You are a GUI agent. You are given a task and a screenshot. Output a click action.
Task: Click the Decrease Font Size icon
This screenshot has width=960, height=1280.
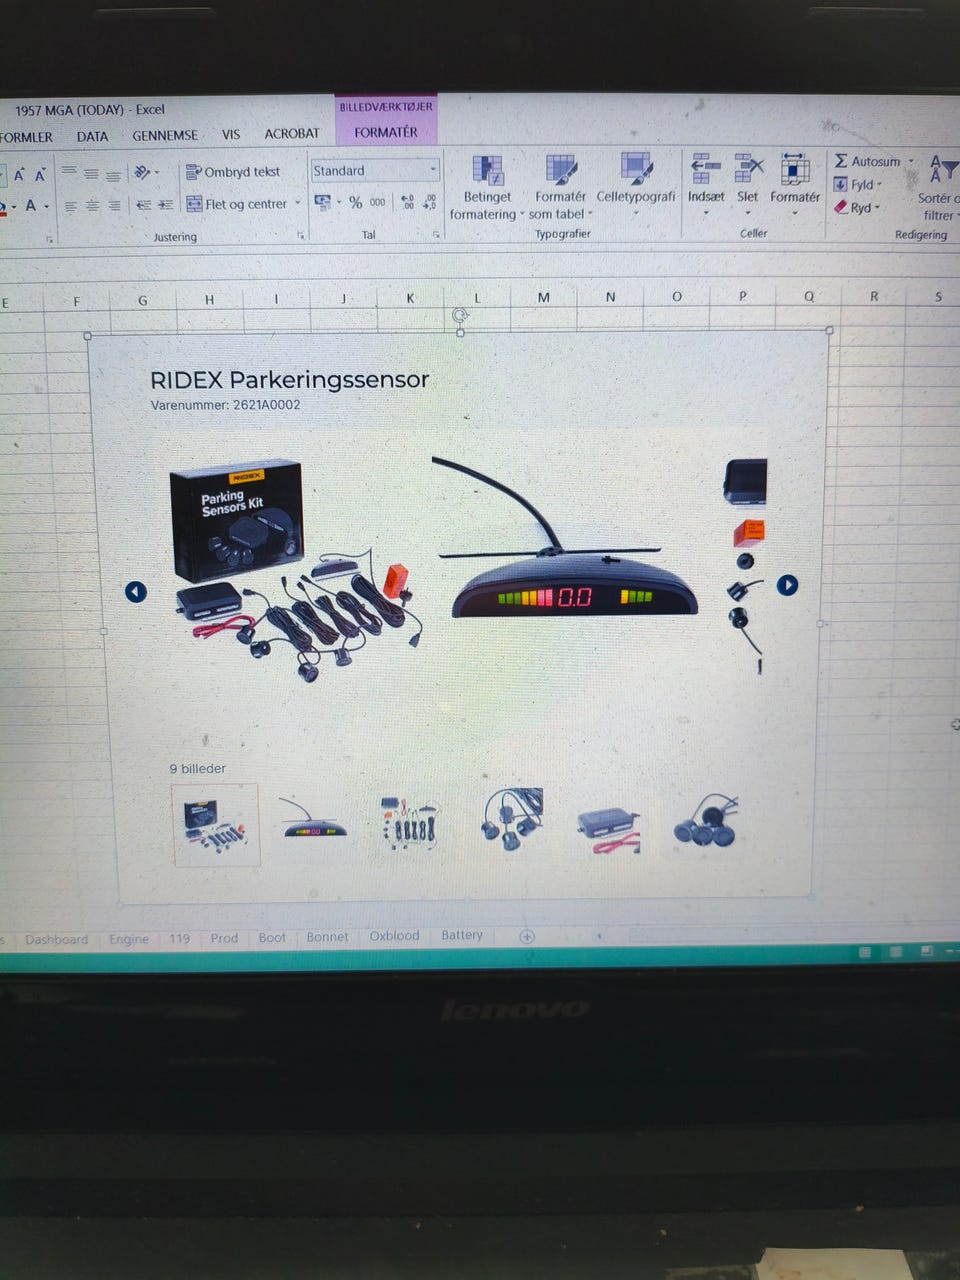(x=40, y=175)
